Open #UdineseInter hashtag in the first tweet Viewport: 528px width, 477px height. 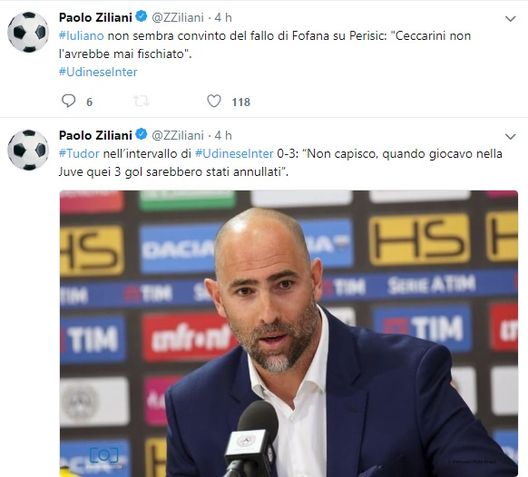98,72
